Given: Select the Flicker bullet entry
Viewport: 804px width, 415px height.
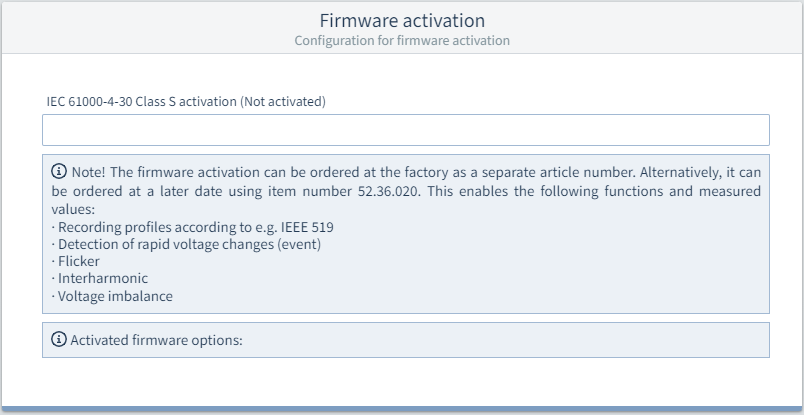Looking at the screenshot, I should 76,261.
